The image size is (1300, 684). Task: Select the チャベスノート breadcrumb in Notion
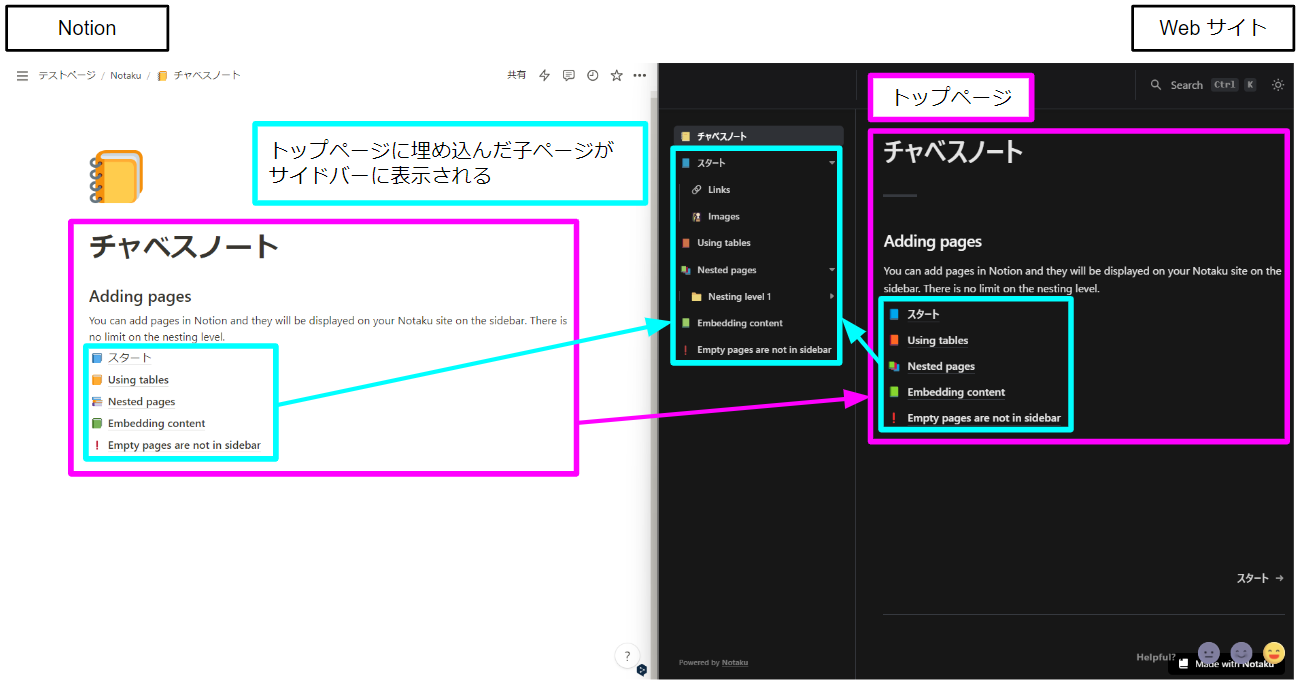pos(199,76)
